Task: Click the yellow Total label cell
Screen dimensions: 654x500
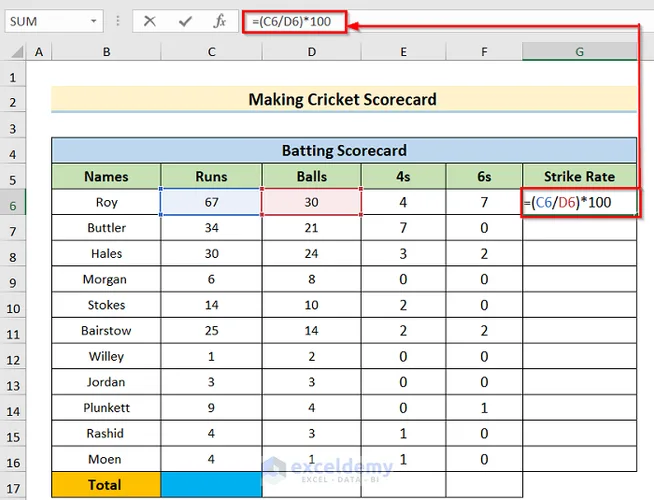Action: click(106, 485)
